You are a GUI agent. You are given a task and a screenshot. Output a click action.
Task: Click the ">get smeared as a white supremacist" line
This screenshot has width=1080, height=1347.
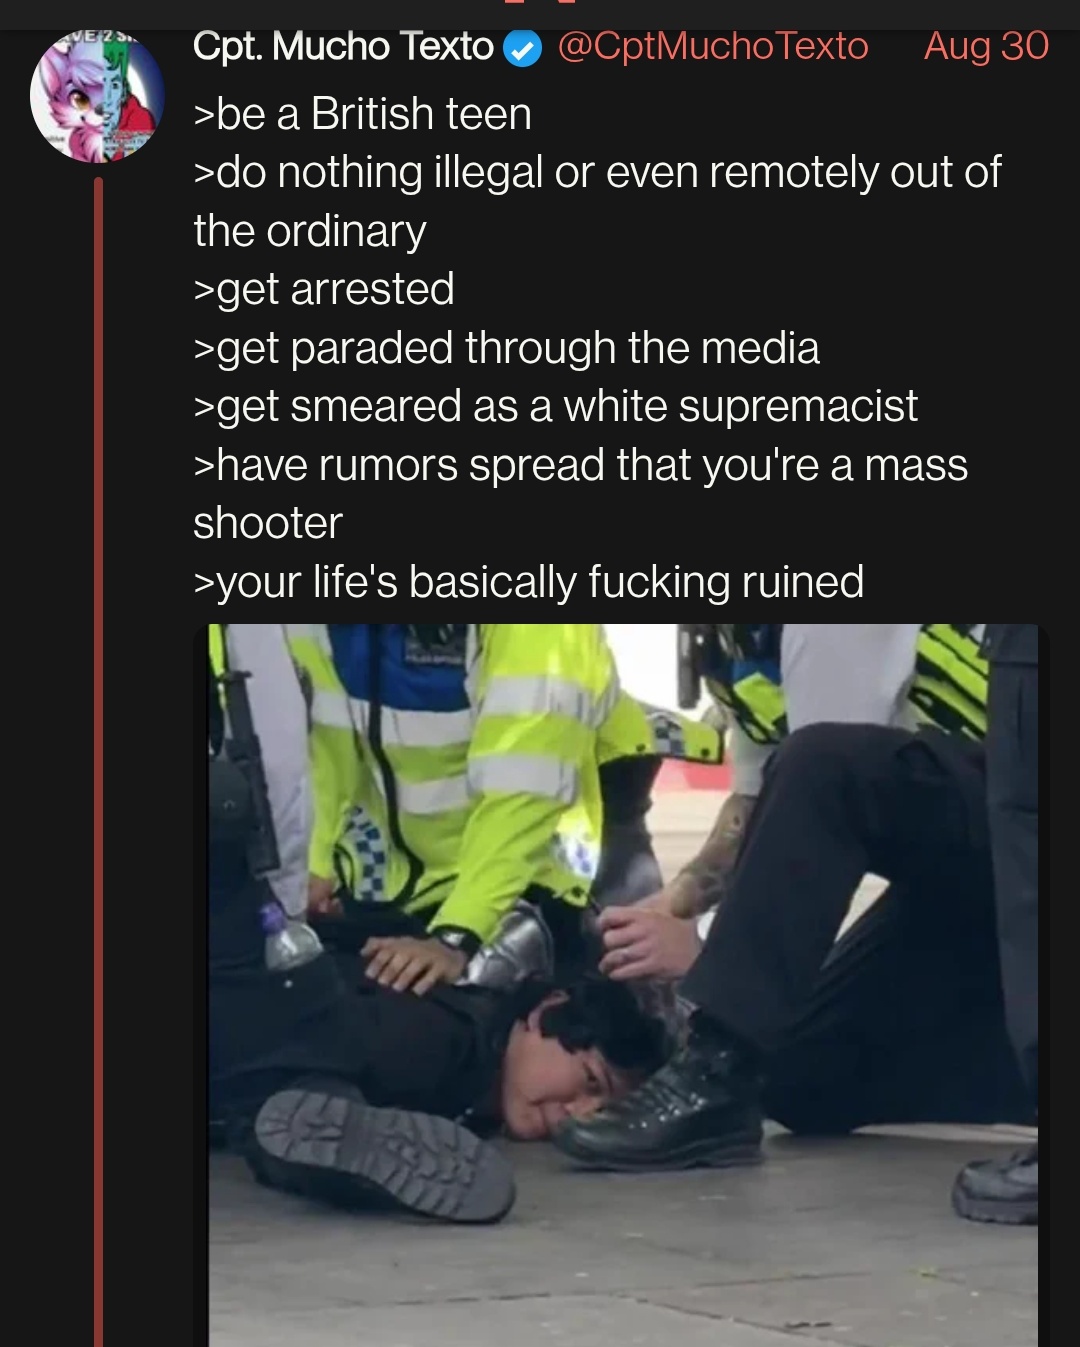pos(555,407)
